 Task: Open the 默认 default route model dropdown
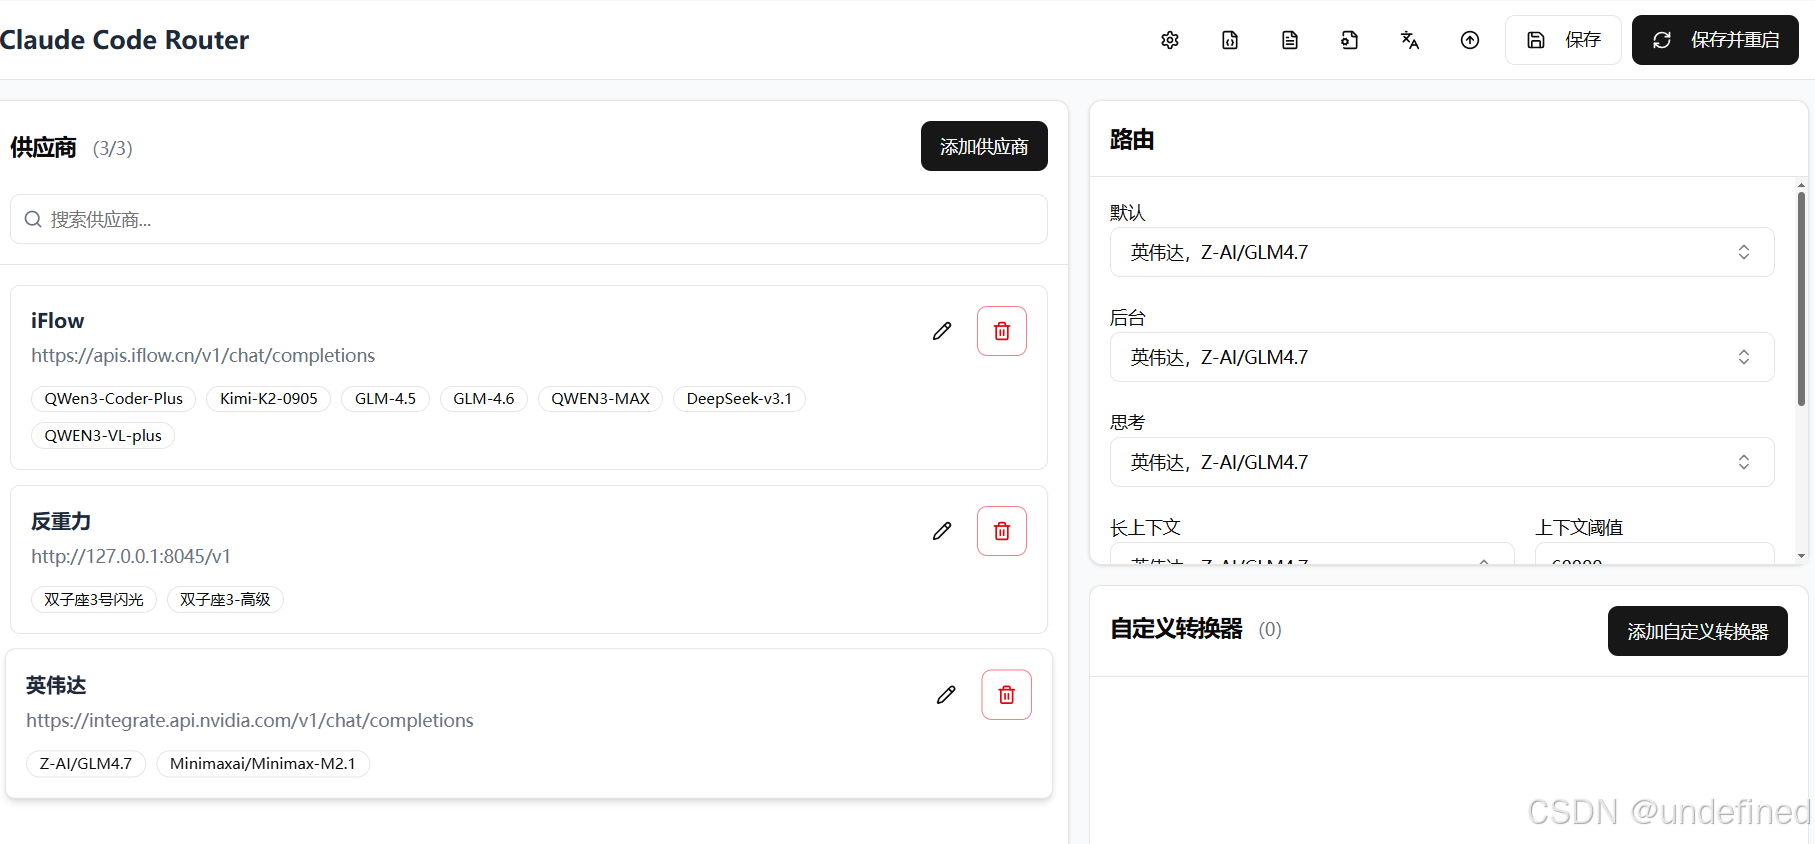(1442, 252)
